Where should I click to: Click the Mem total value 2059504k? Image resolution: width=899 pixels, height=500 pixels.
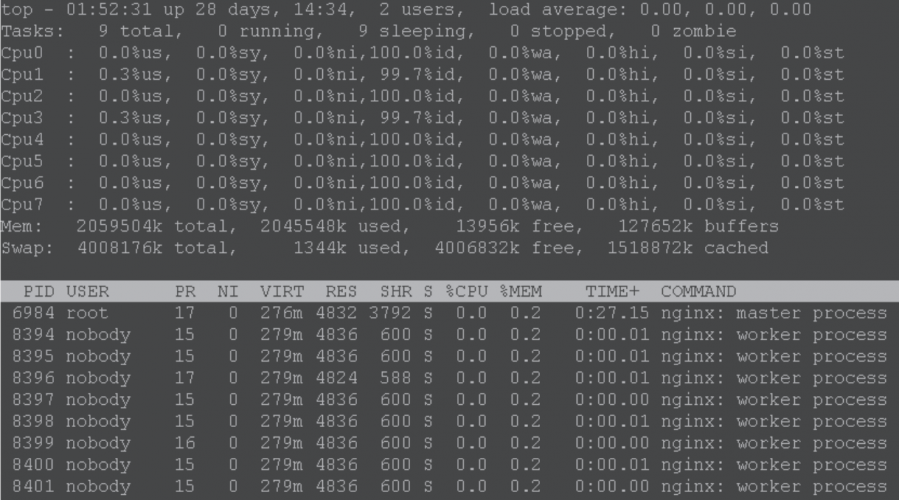click(120, 226)
